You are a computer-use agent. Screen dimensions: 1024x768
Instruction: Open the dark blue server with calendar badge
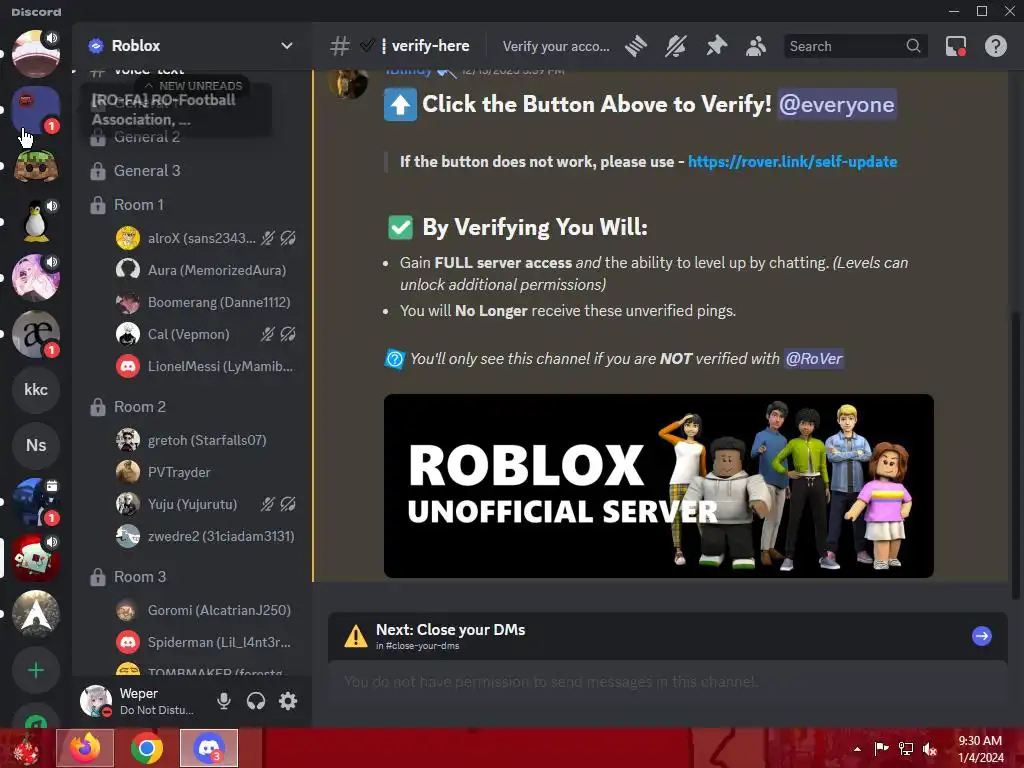pos(36,502)
